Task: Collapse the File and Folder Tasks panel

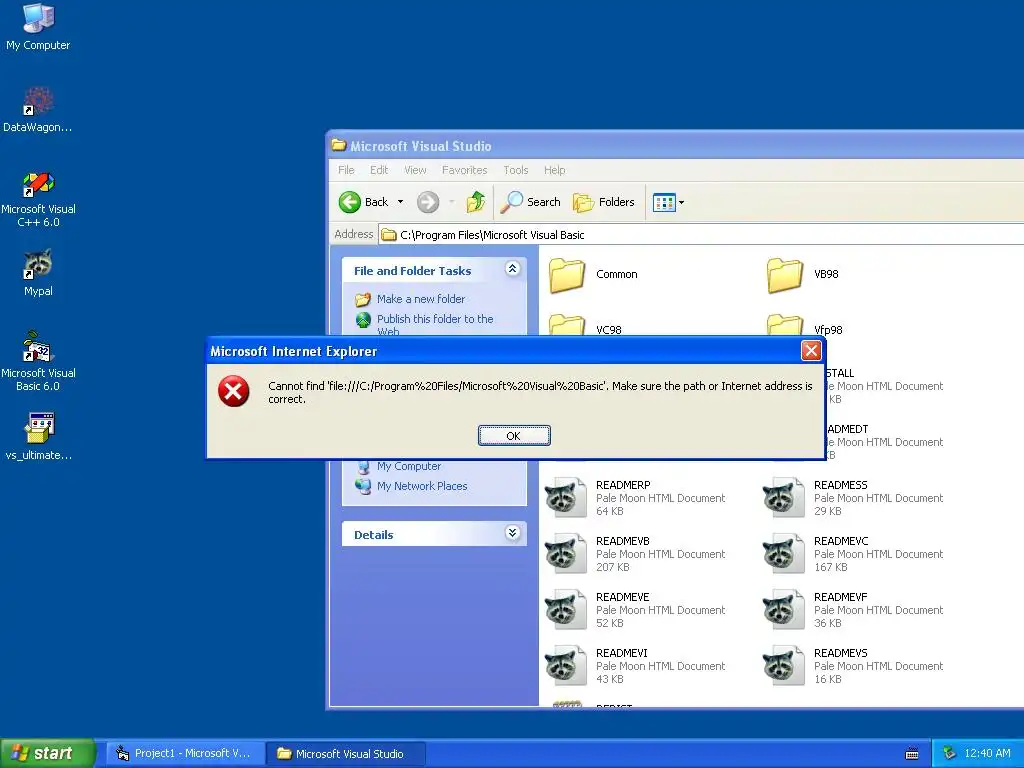Action: [513, 268]
